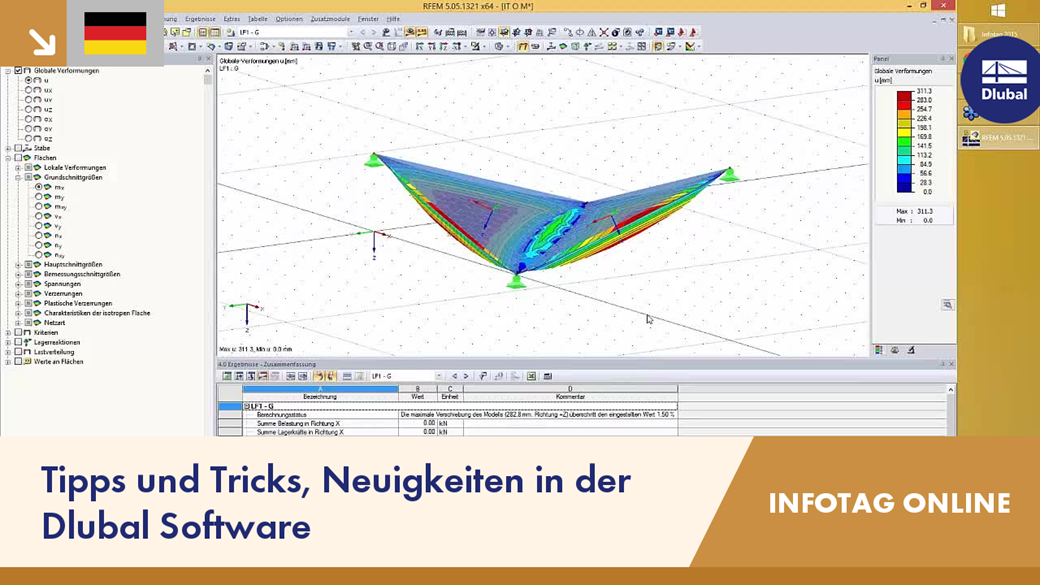Click the navigator tree vertical scrollbar
Viewport: 1040px width, 585px height.
tap(208, 80)
